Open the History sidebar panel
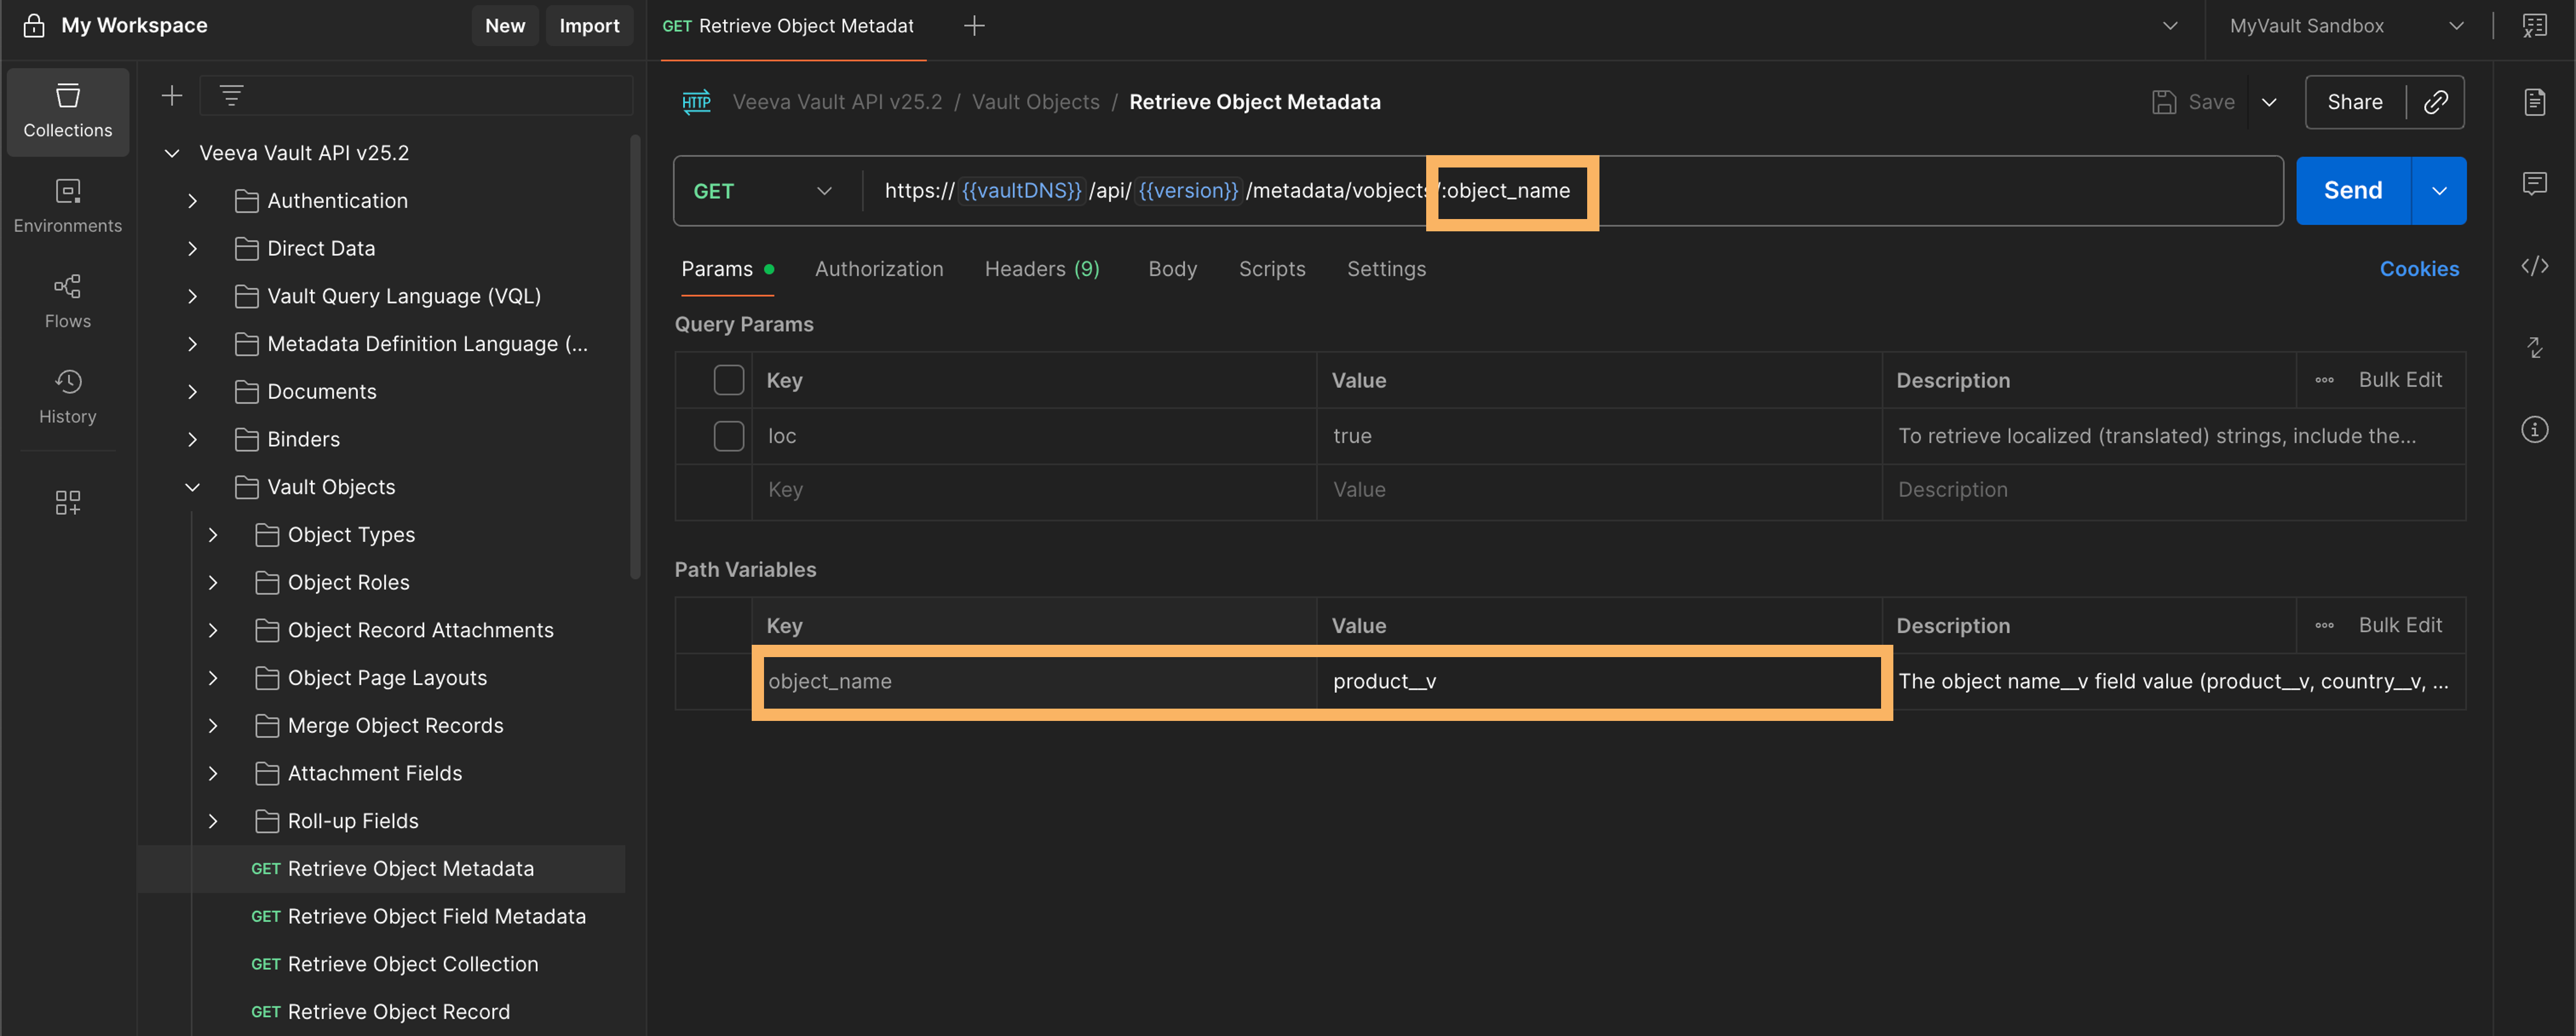This screenshot has width=2576, height=1036. [x=67, y=396]
